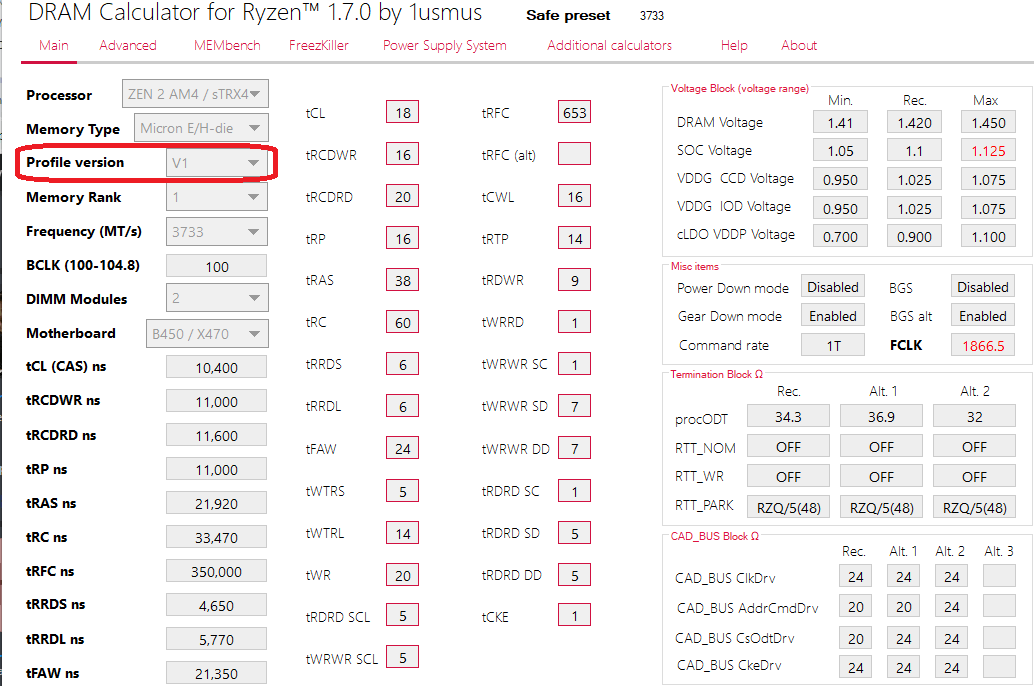
Task: Click the tWR timing value box
Action: [x=402, y=575]
